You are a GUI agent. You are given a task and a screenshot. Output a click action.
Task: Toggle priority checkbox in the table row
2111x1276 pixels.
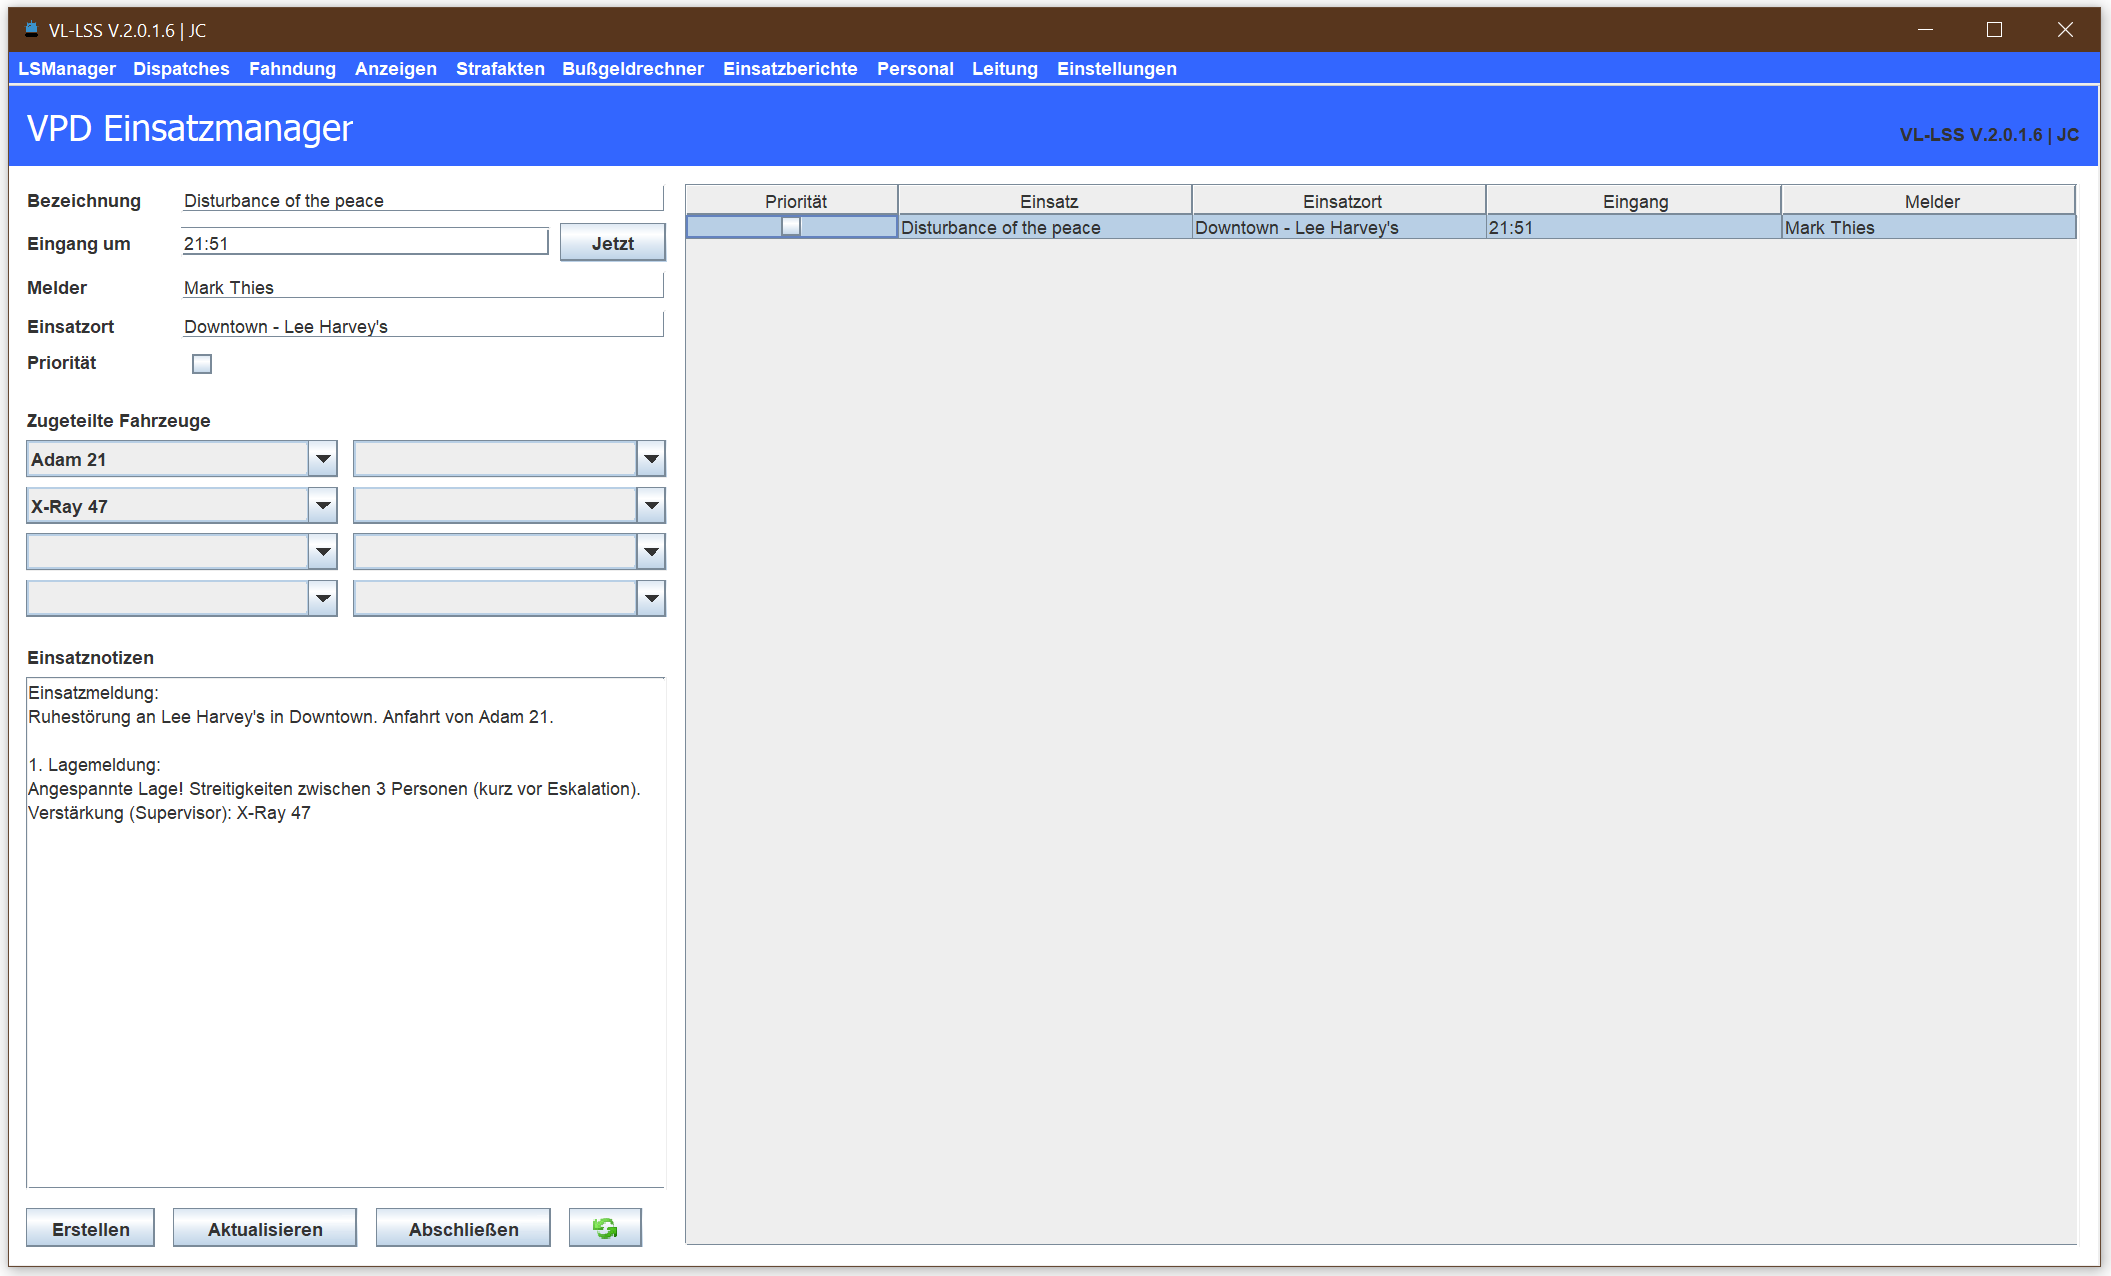[x=791, y=227]
